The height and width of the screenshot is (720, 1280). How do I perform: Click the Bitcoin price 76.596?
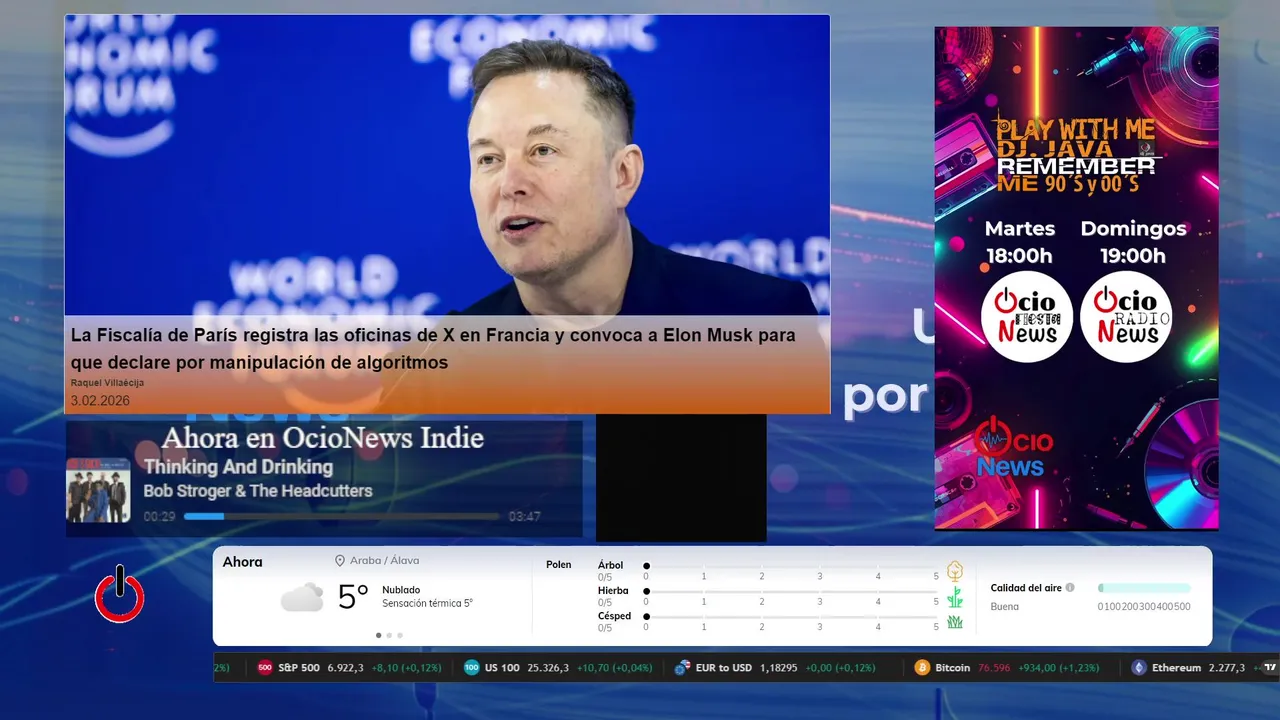coord(994,668)
